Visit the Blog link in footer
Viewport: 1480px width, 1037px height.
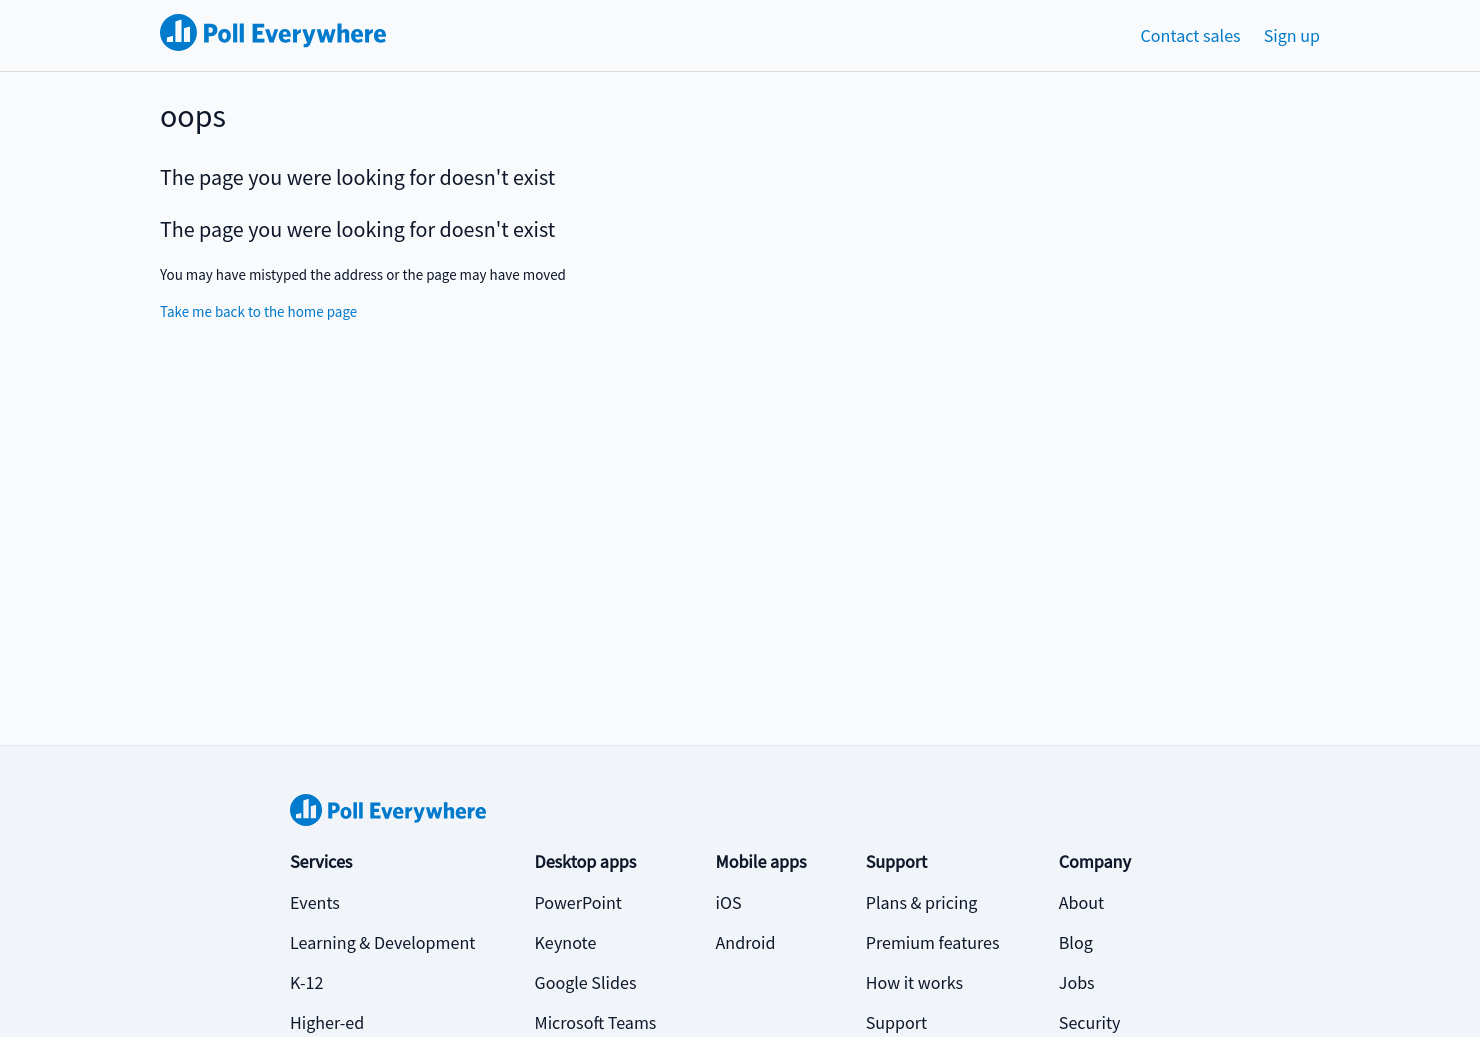point(1075,943)
